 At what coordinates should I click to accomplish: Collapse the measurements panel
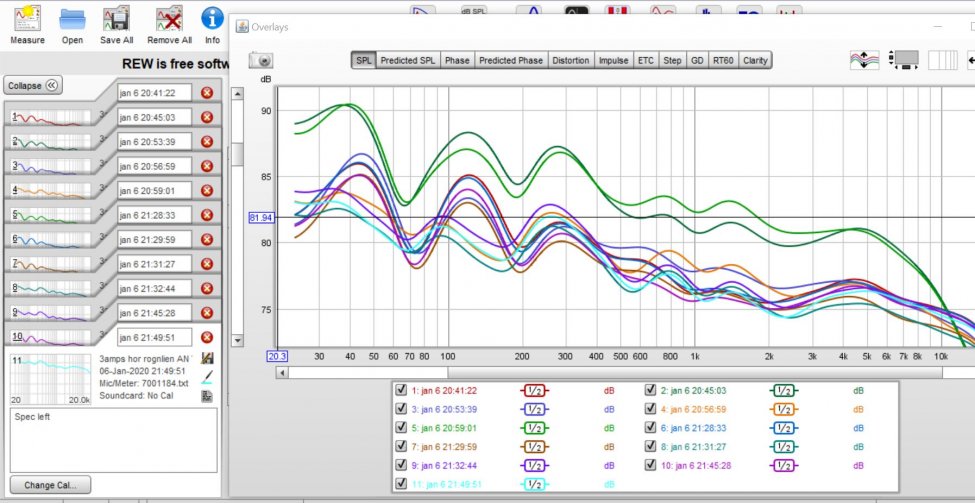tap(33, 86)
